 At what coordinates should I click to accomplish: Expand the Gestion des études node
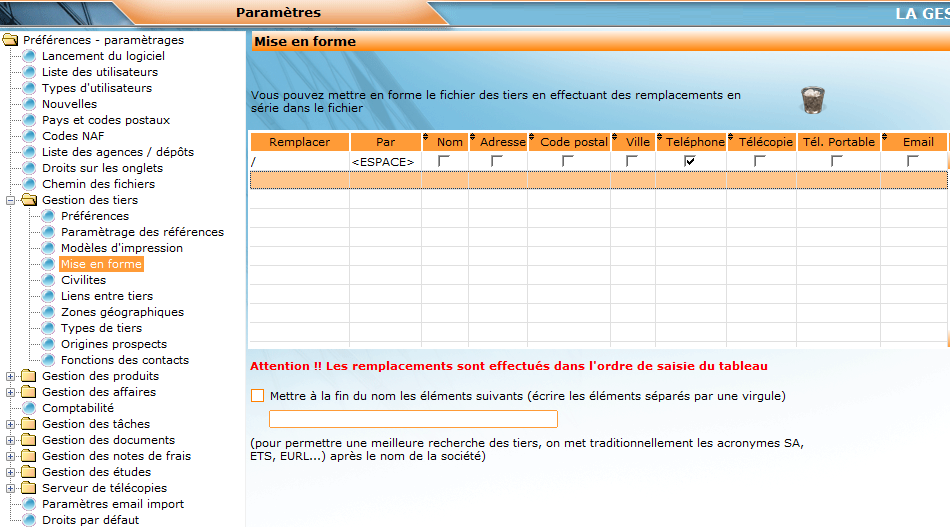(10, 472)
